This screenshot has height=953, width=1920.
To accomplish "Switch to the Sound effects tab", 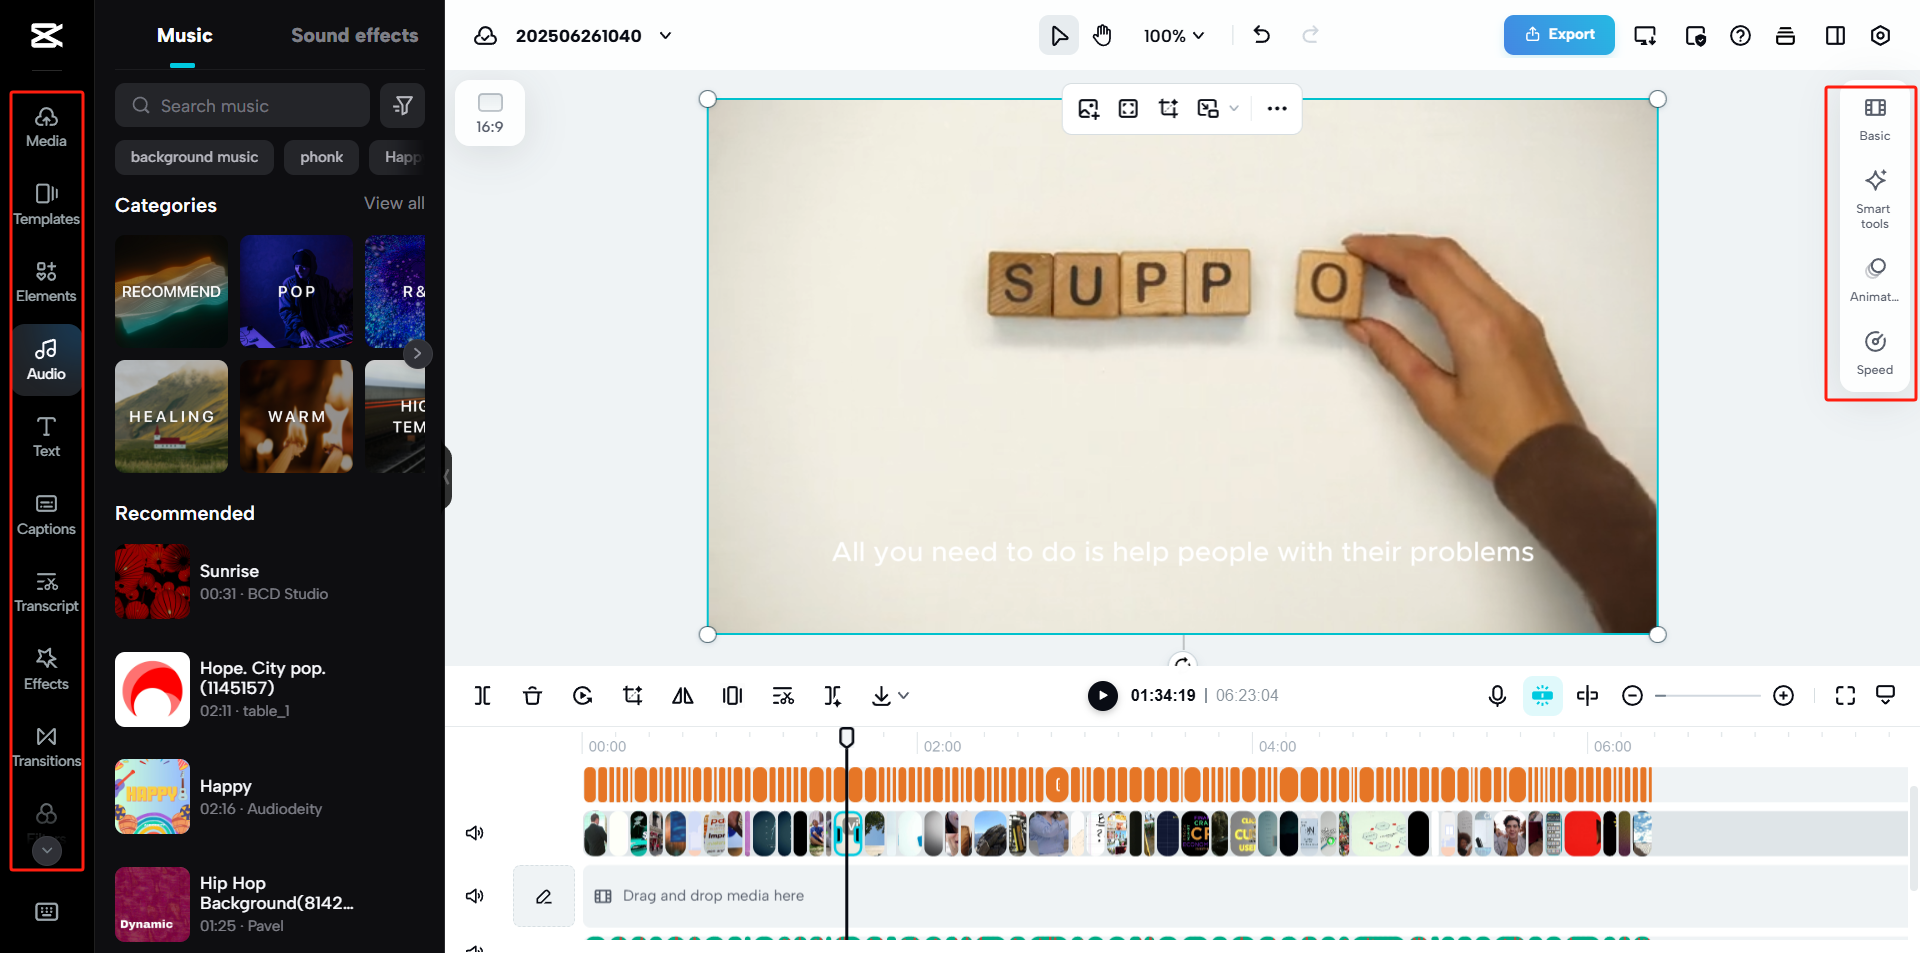I will coord(354,36).
